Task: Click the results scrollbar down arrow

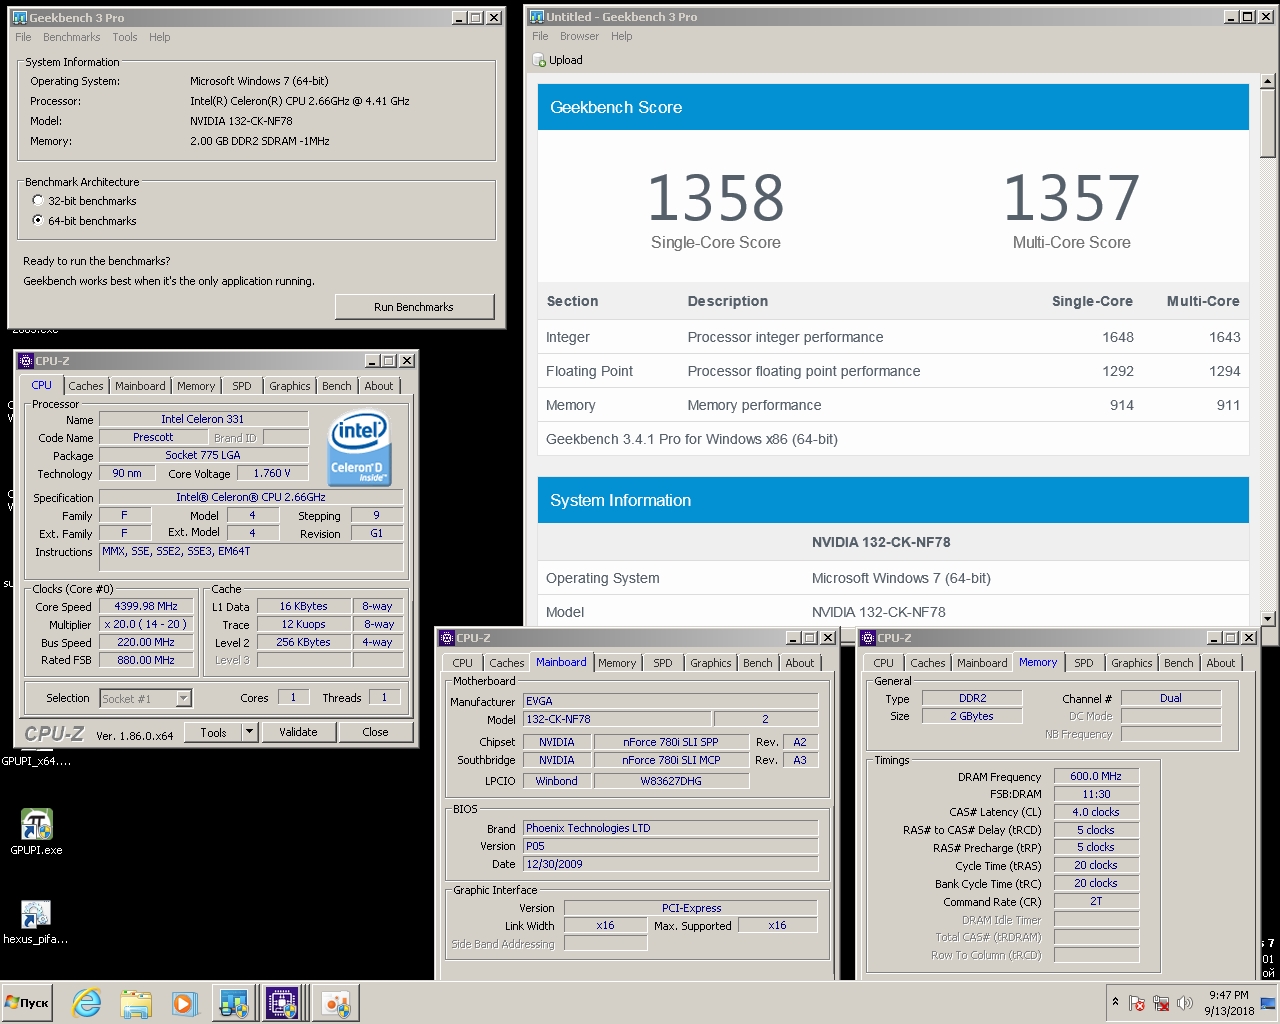Action: coord(1268,619)
